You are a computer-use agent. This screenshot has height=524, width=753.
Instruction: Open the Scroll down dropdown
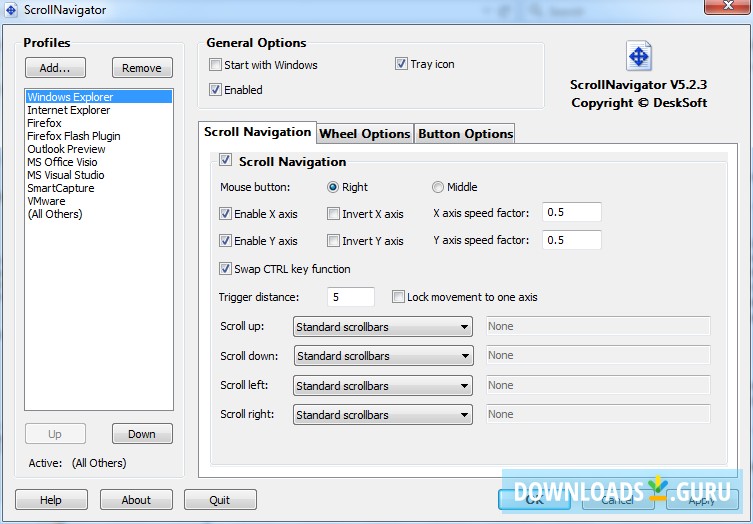pyautogui.click(x=384, y=356)
